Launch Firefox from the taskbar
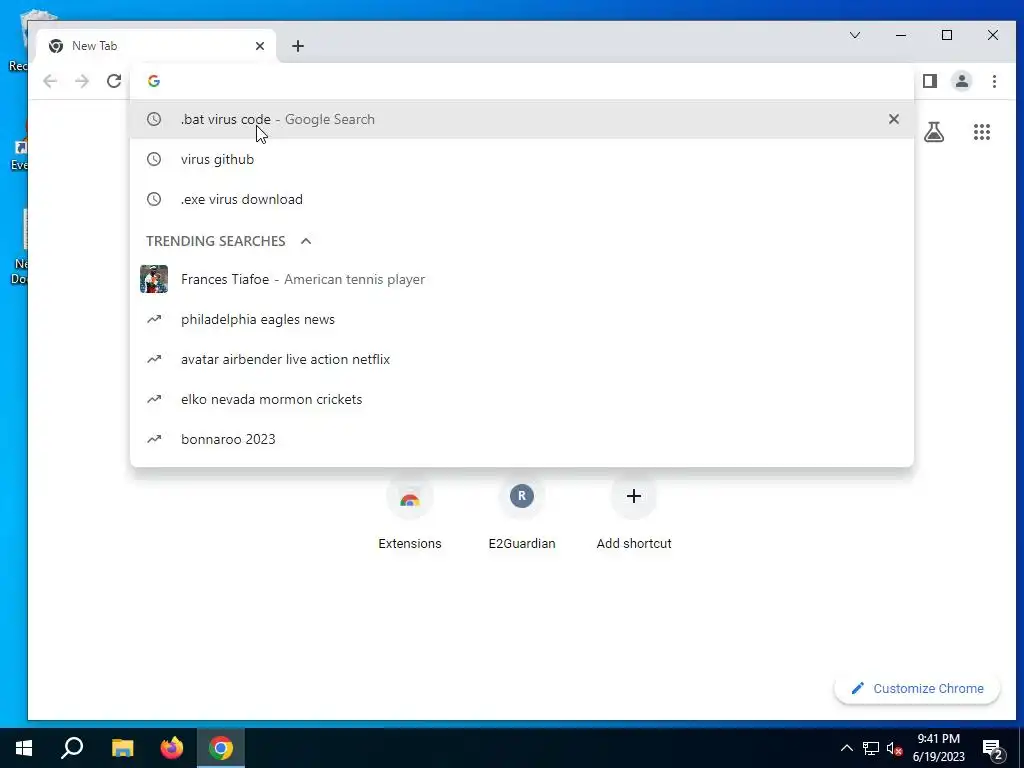This screenshot has width=1024, height=768. point(172,748)
